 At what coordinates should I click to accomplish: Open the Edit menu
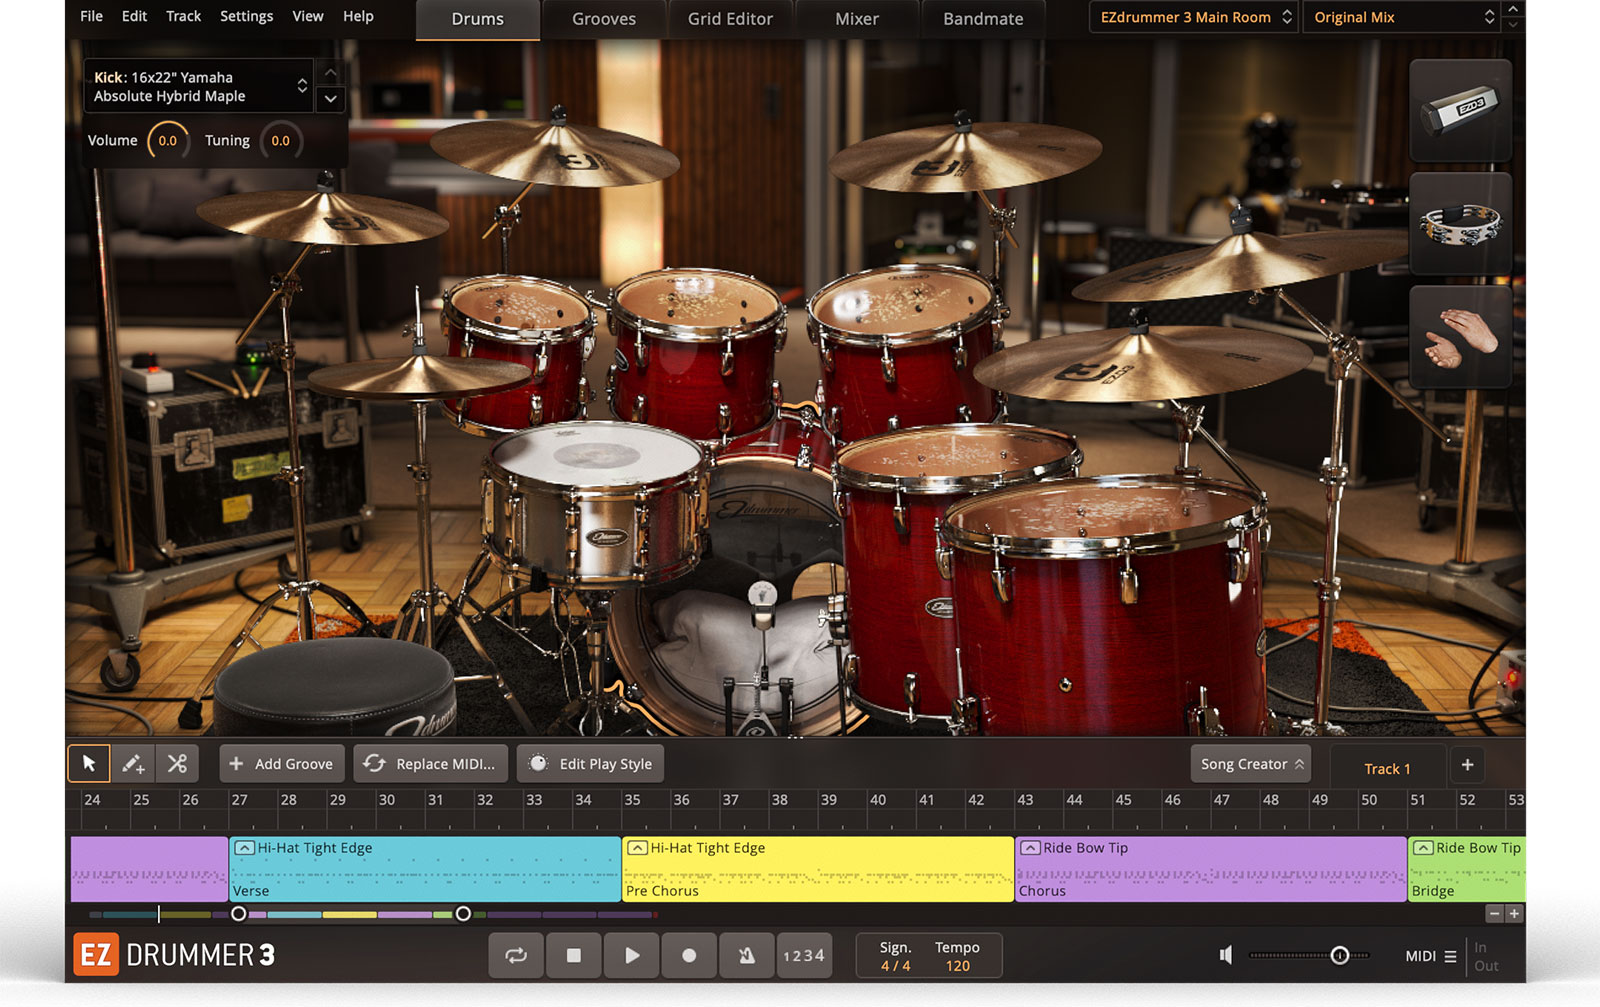point(134,16)
